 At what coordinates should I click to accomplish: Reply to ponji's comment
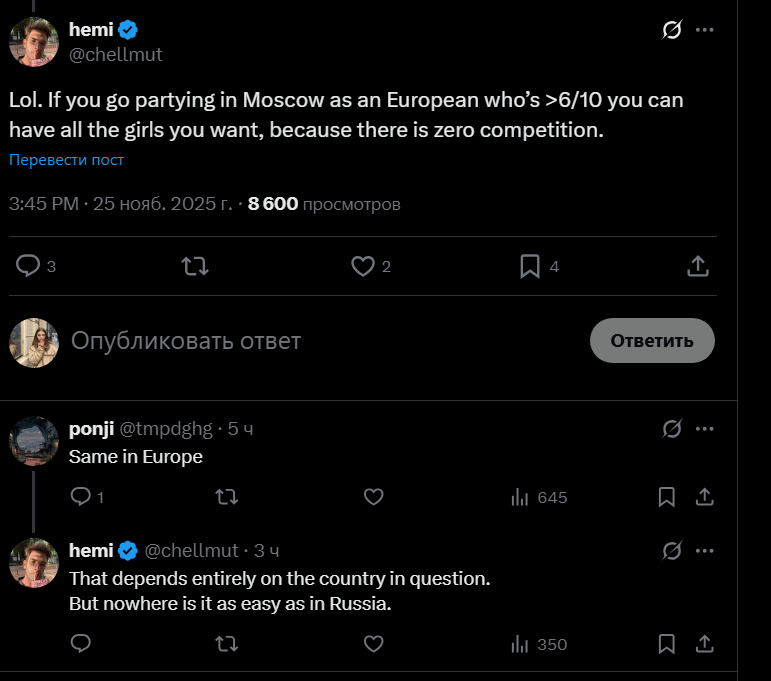click(81, 497)
